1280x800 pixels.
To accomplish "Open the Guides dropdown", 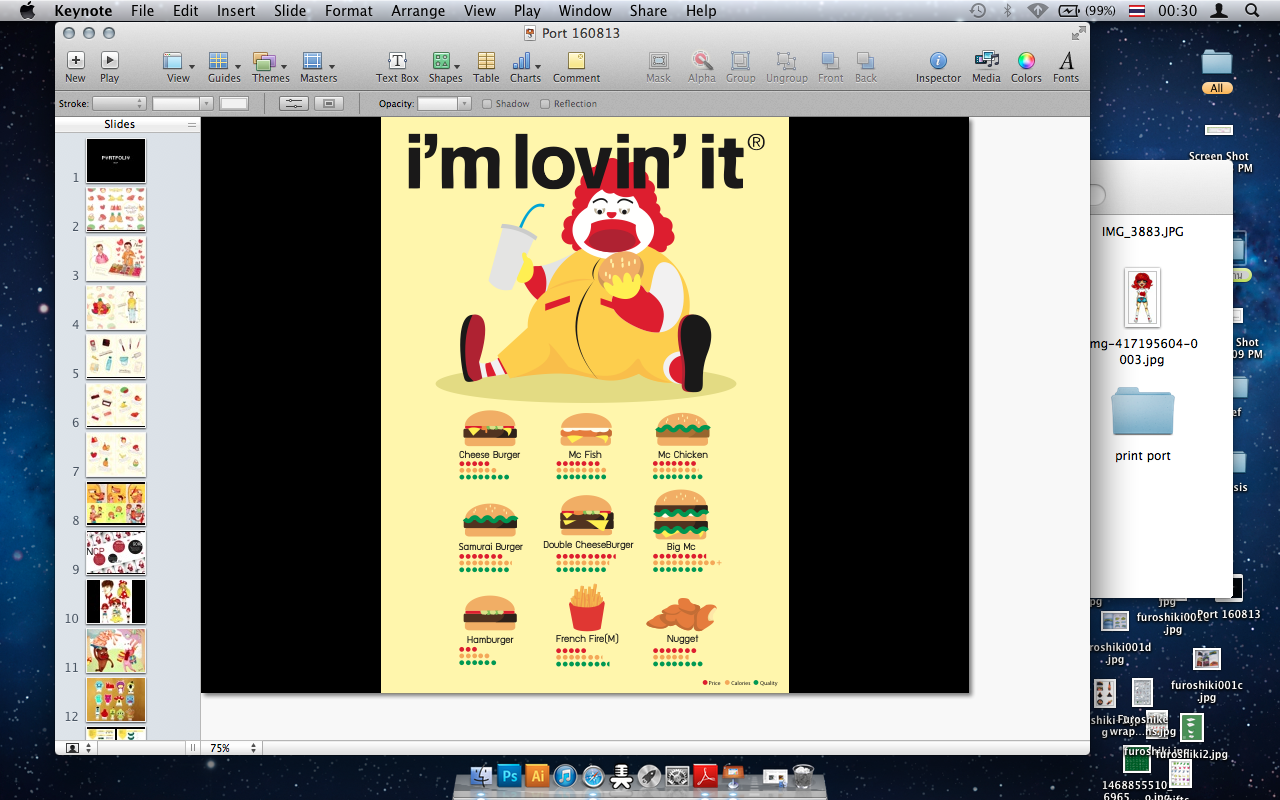I will (x=224, y=67).
